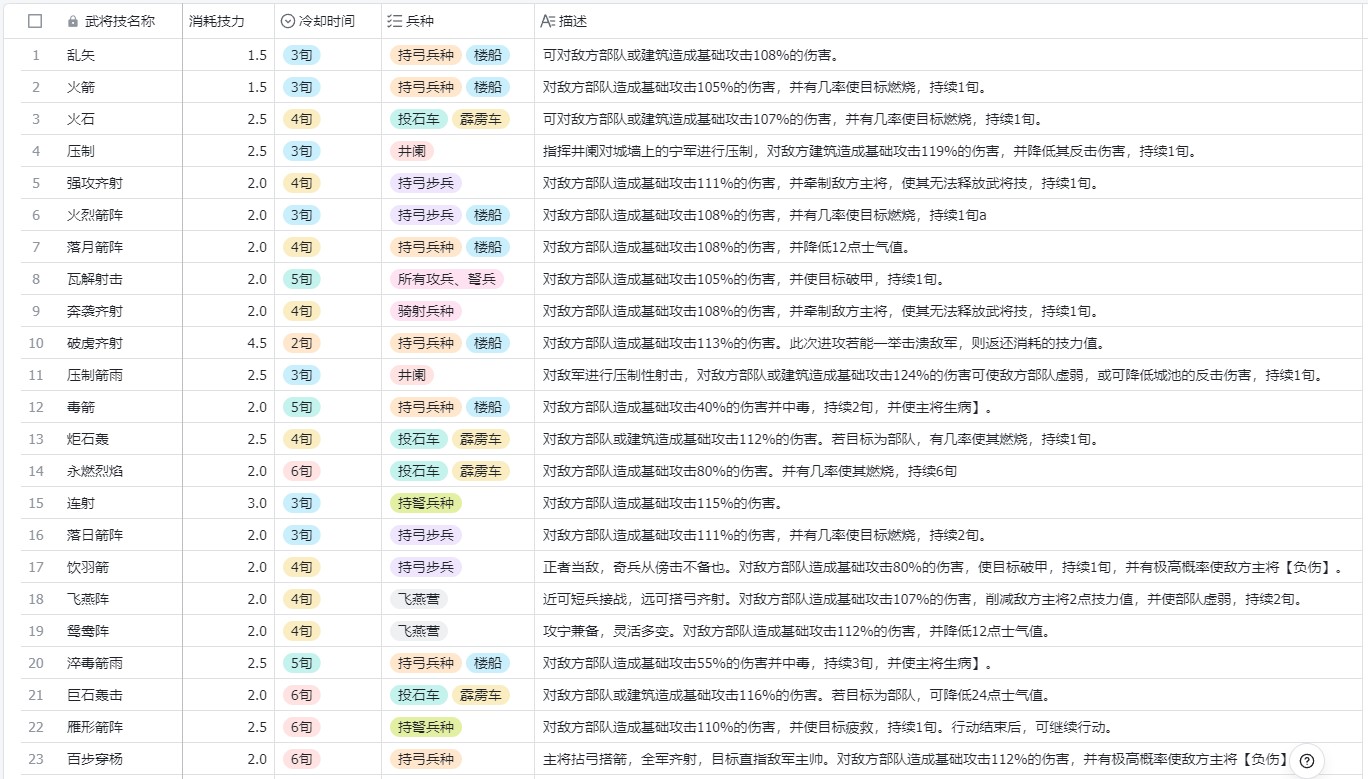Click the single-select icon in 冷却时间 header
Image resolution: width=1368 pixels, height=779 pixels.
click(x=288, y=21)
